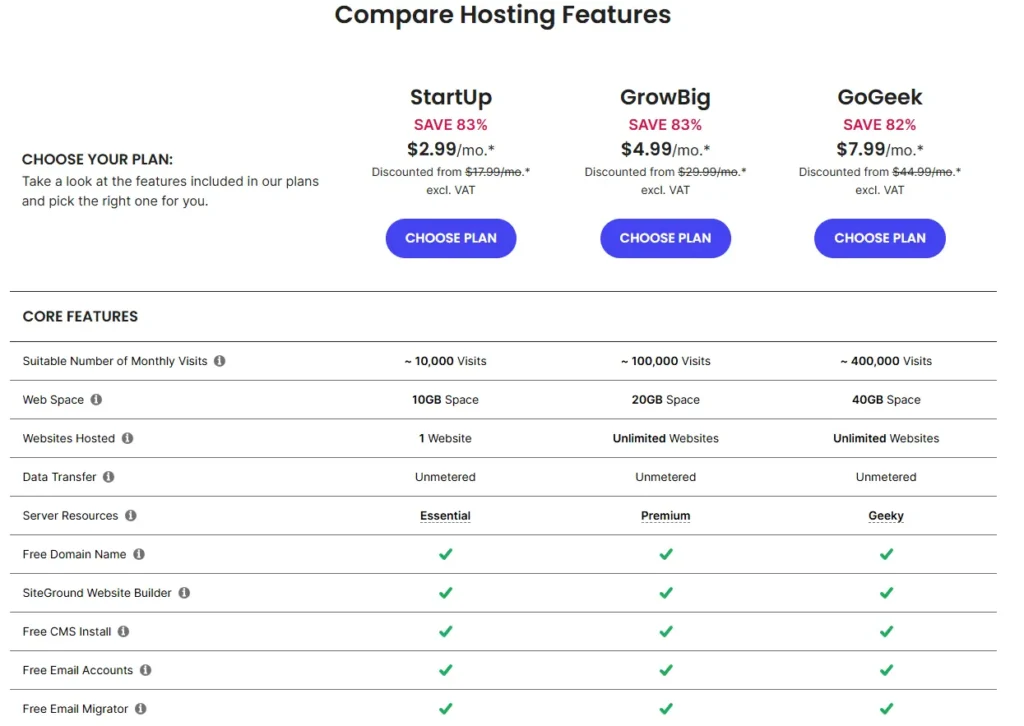This screenshot has height=726, width=1024.
Task: Click the Websites Hosted row label
Action: pos(69,438)
